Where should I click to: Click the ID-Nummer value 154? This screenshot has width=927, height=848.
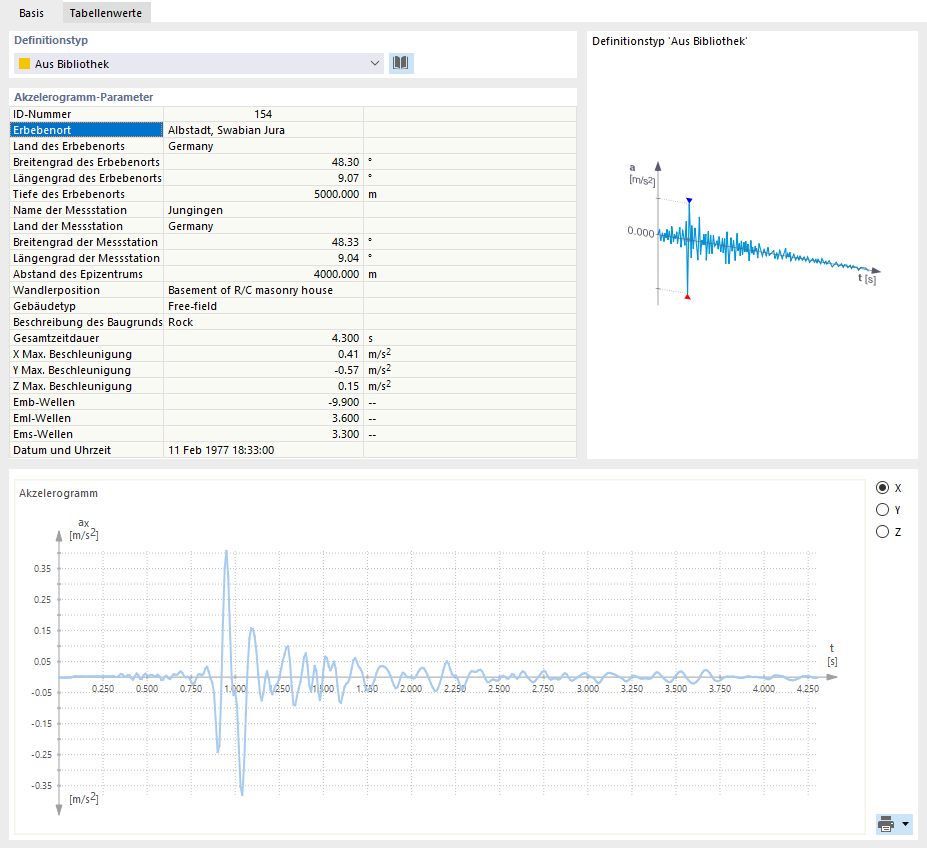263,114
